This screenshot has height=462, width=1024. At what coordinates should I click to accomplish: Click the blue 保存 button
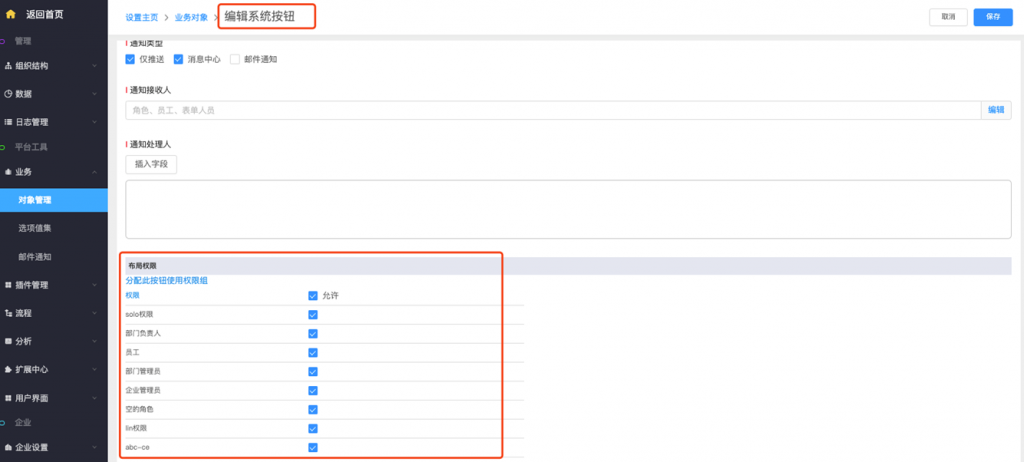(992, 17)
